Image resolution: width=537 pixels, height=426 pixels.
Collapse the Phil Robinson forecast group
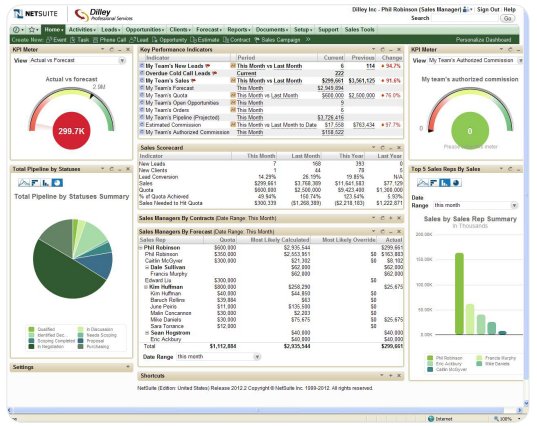pyautogui.click(x=140, y=248)
